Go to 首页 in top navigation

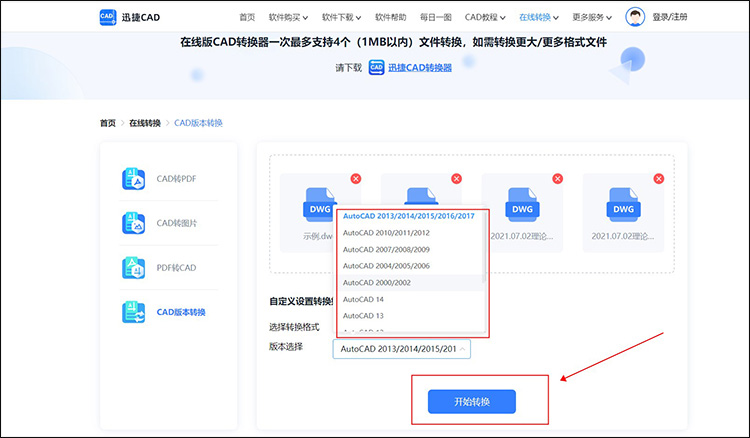coord(247,17)
